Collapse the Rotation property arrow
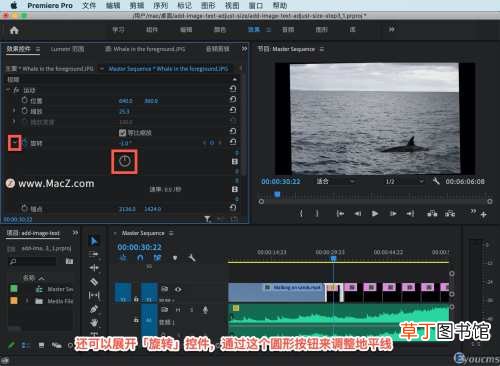500x366 pixels. [15, 143]
